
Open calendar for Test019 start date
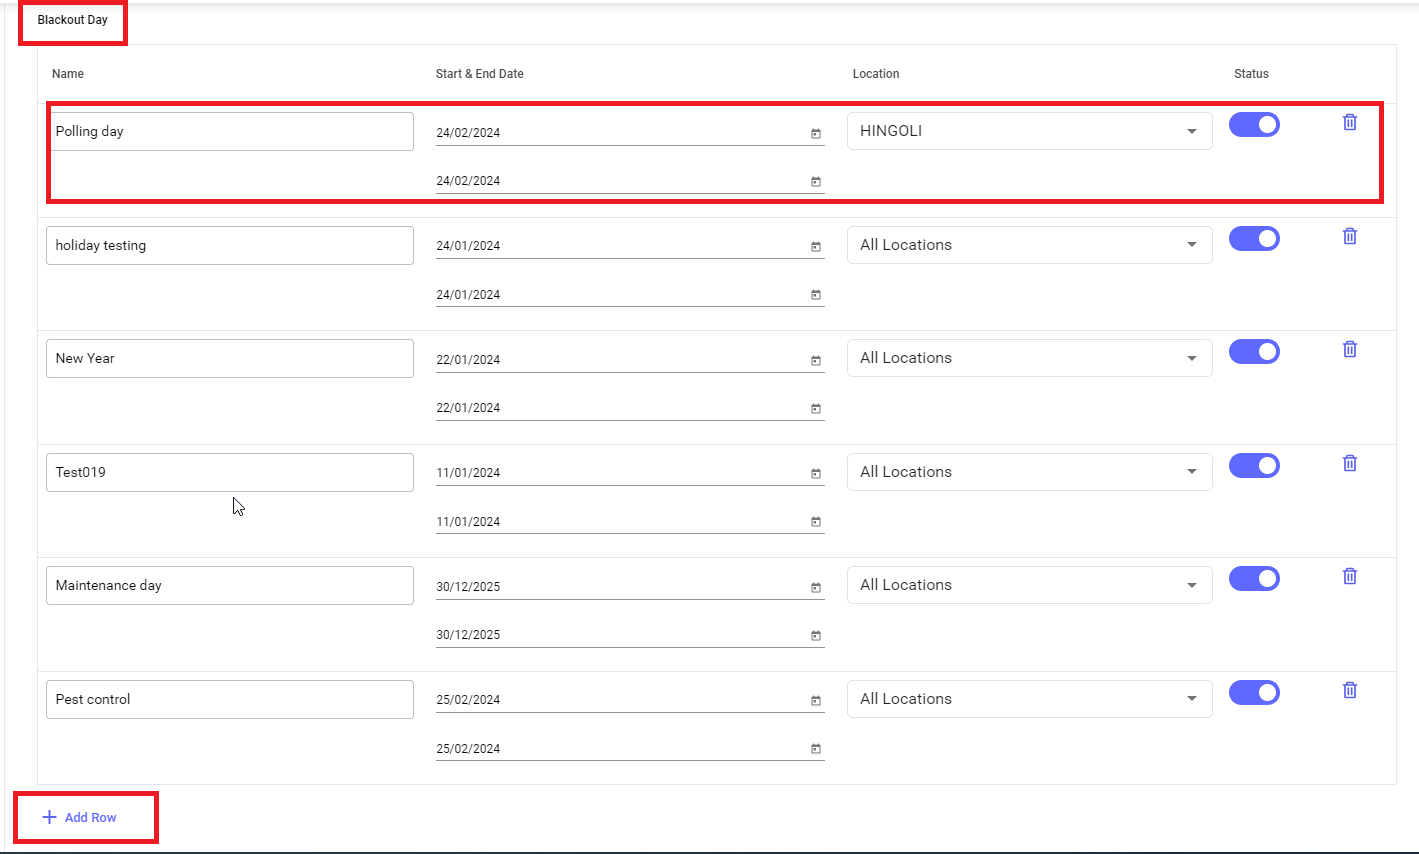[816, 473]
